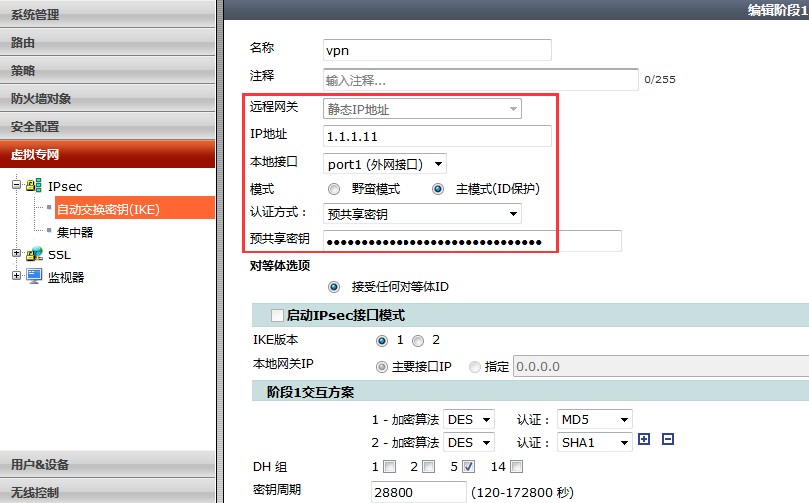Check DH group 14 checkbox

click(x=516, y=467)
